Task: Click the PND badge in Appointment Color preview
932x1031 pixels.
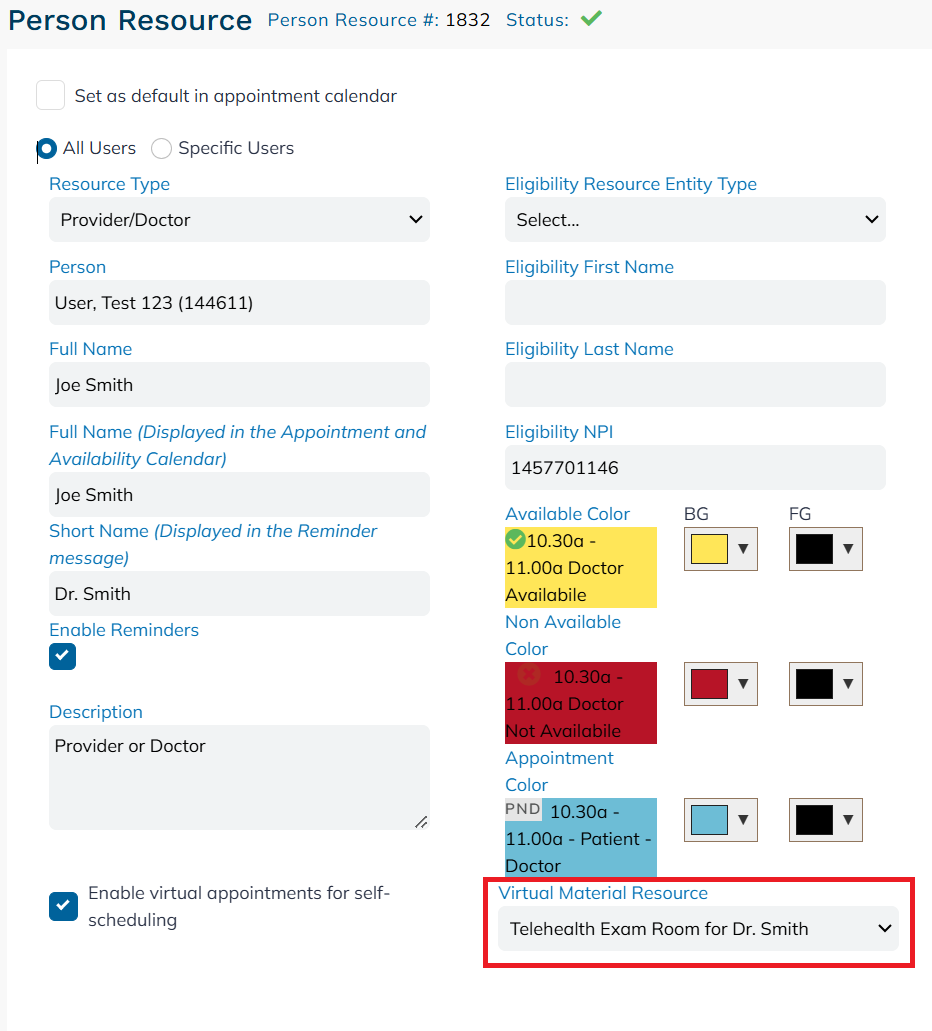Action: pos(523,809)
